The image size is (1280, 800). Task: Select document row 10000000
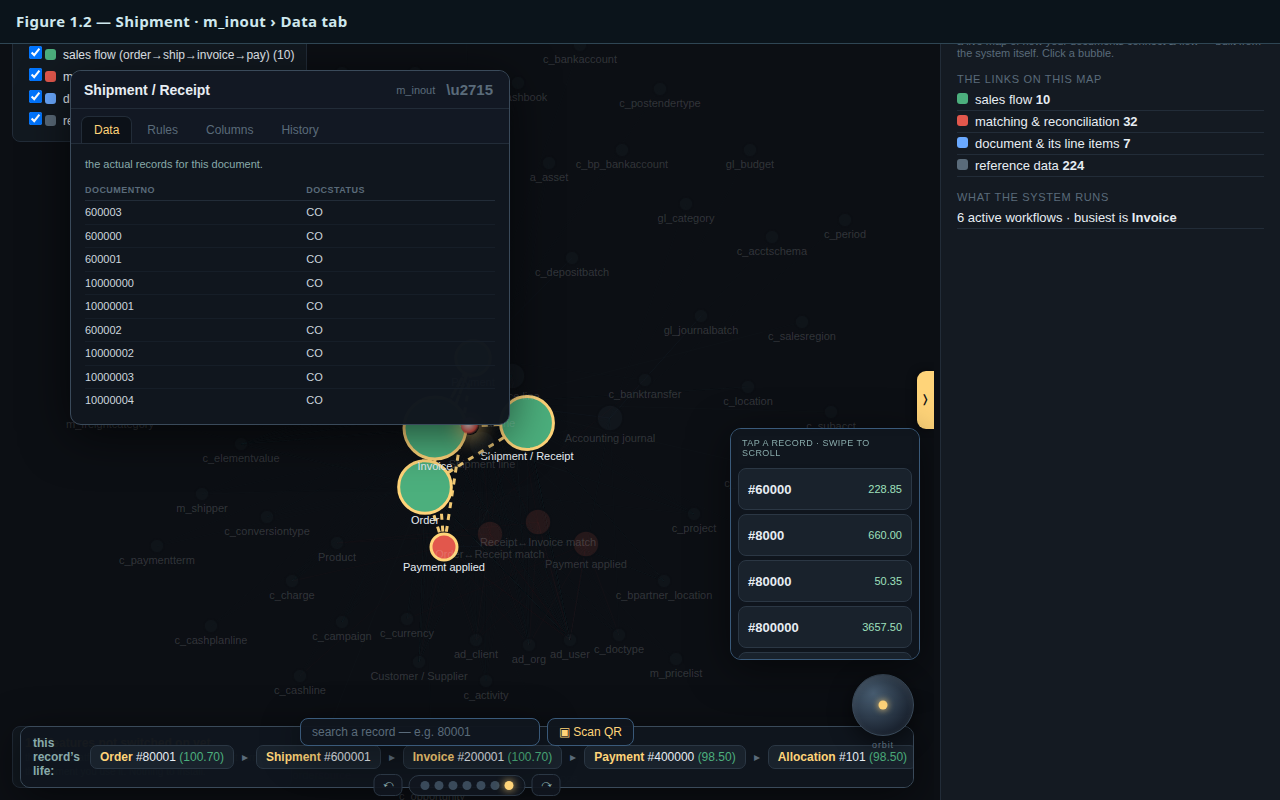290,283
